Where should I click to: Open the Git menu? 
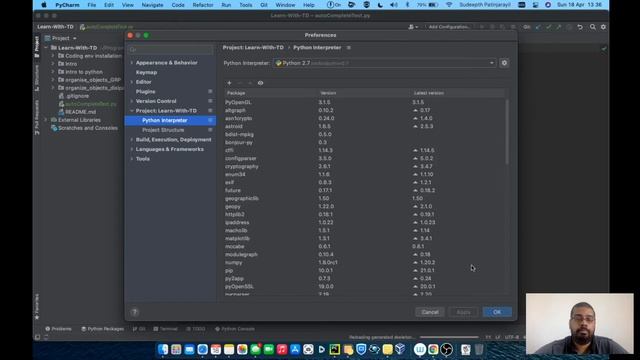264,5
